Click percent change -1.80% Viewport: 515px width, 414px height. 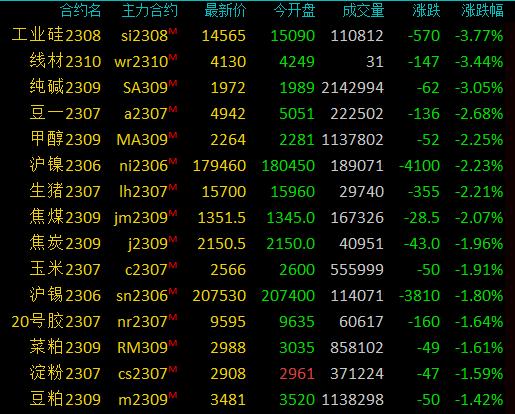click(479, 296)
